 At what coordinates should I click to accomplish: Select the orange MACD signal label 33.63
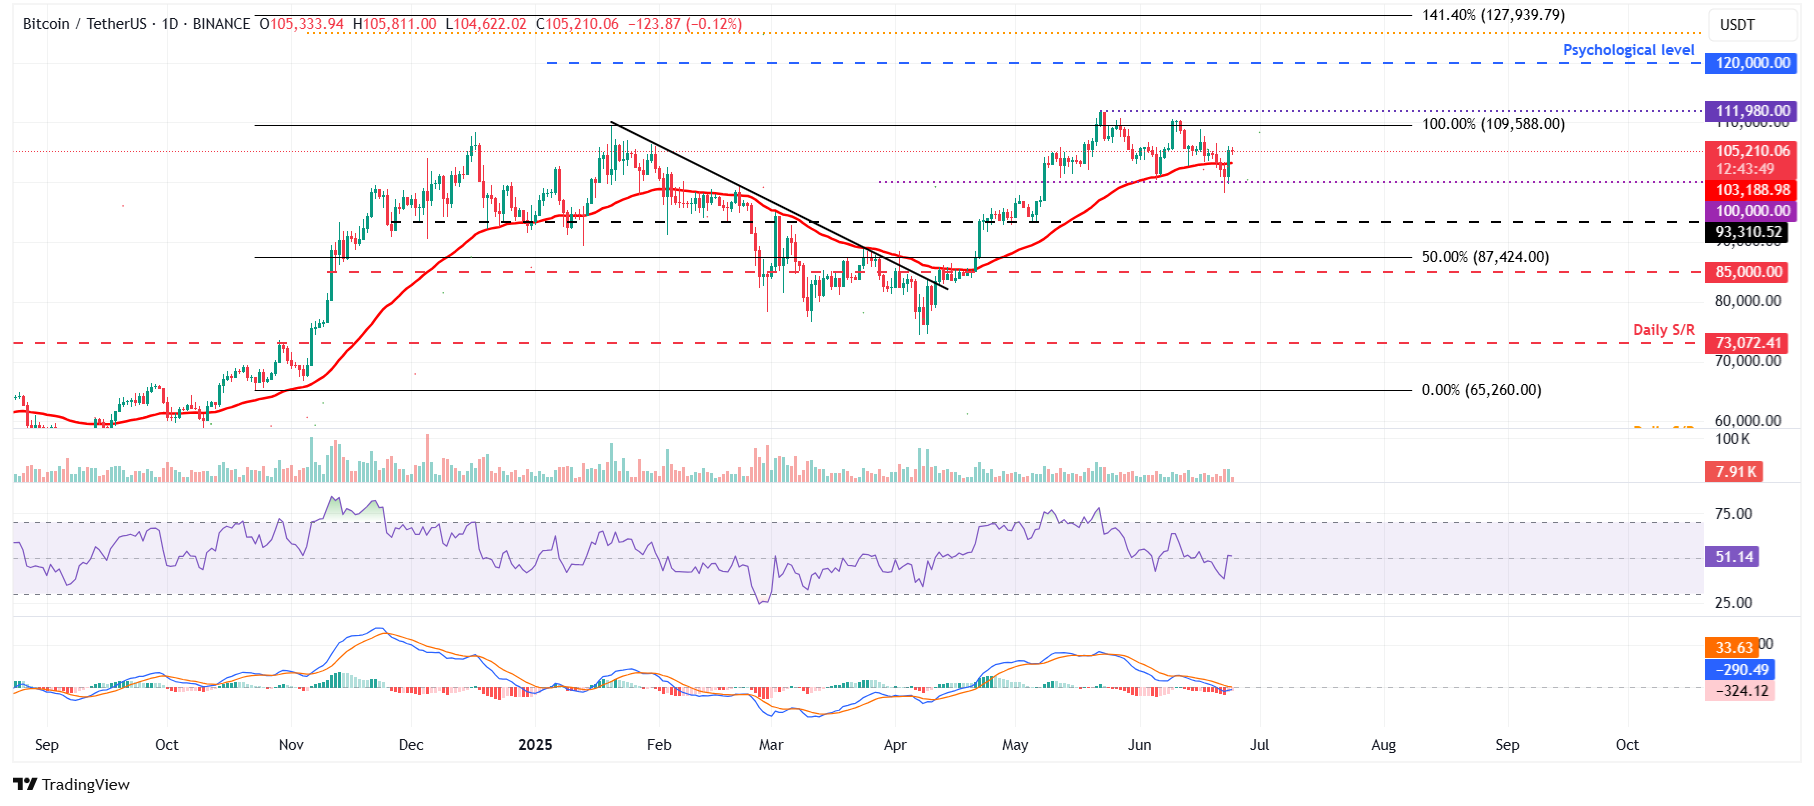(1734, 648)
